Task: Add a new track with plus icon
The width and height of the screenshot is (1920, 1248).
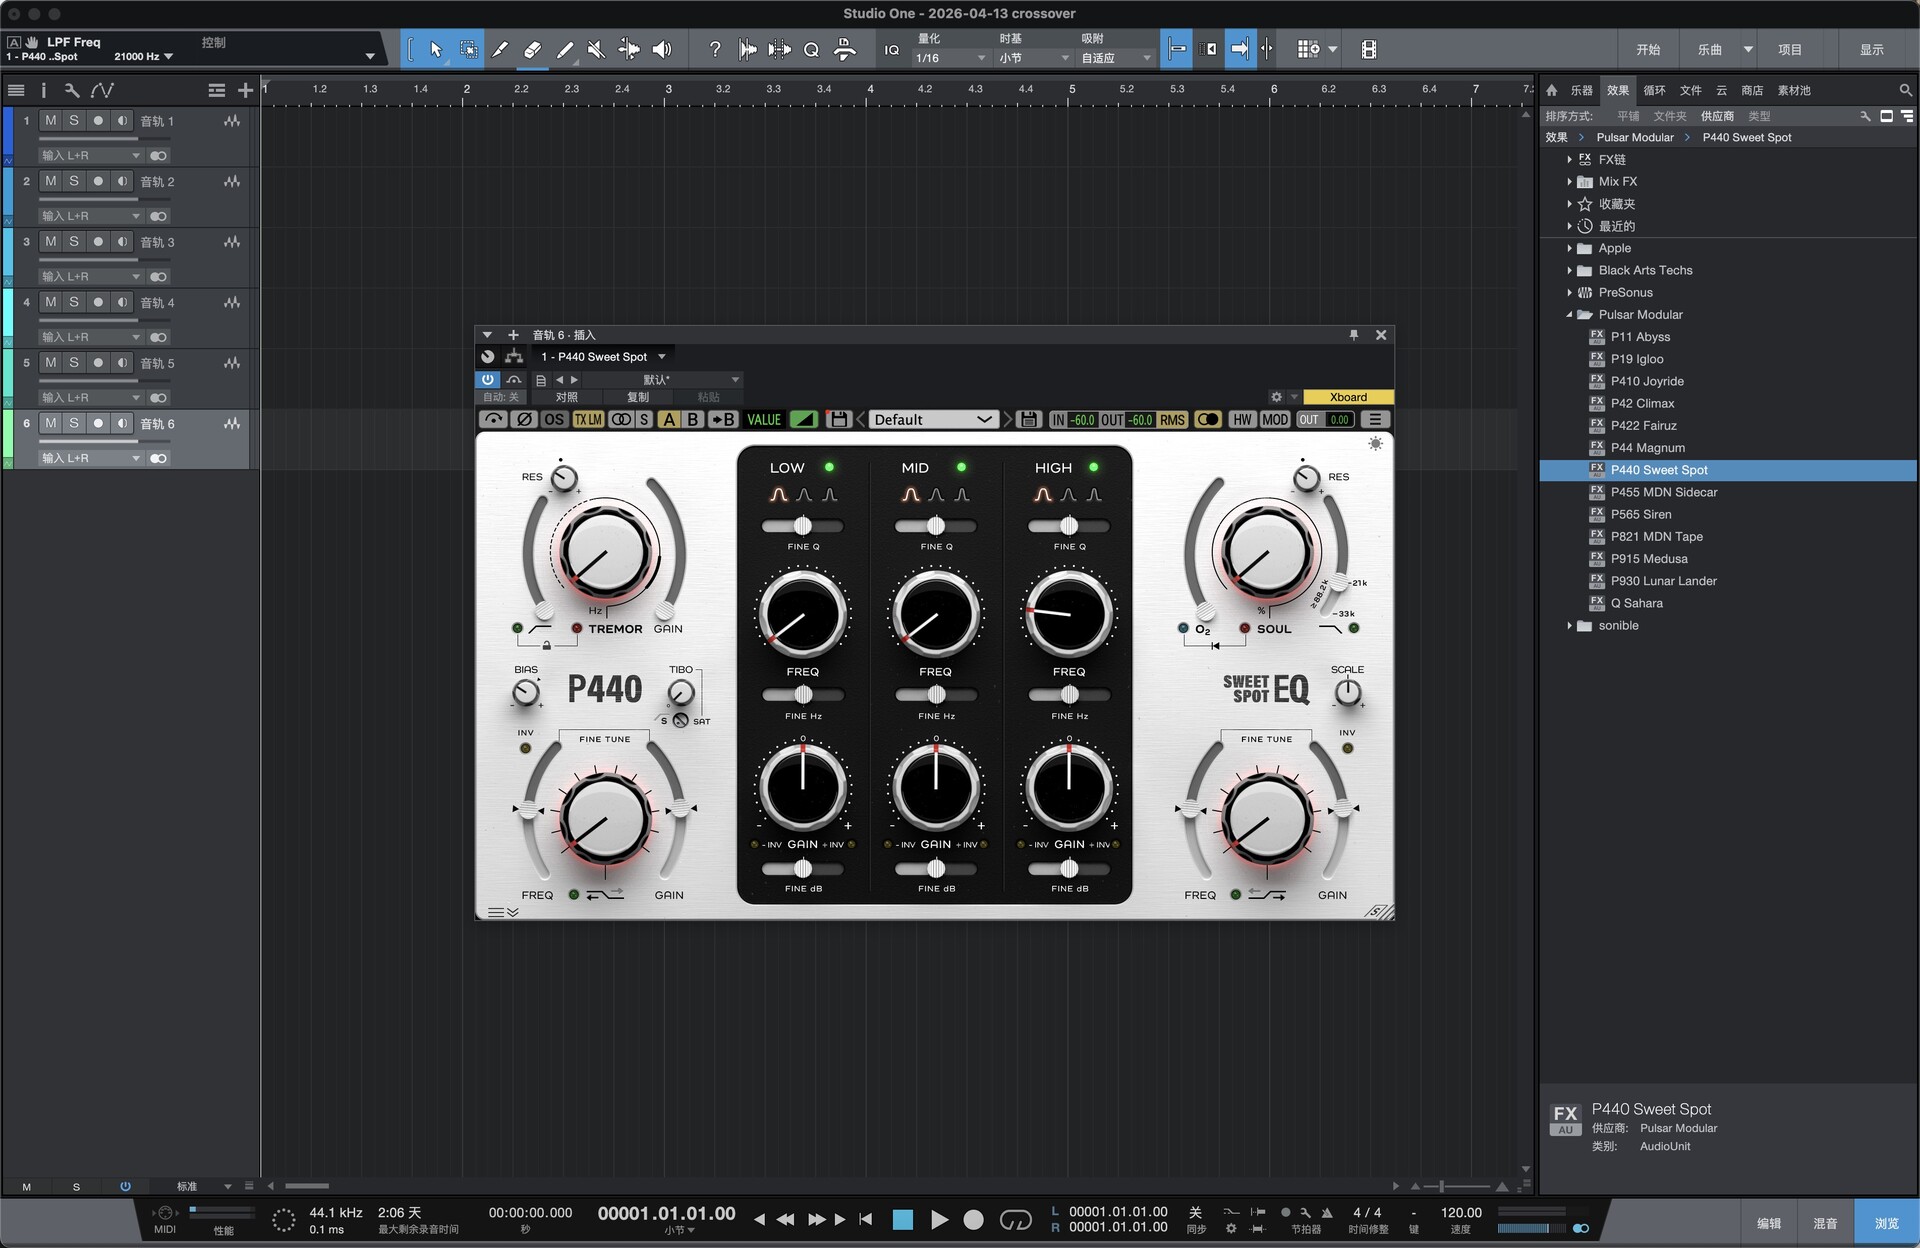Action: click(245, 90)
